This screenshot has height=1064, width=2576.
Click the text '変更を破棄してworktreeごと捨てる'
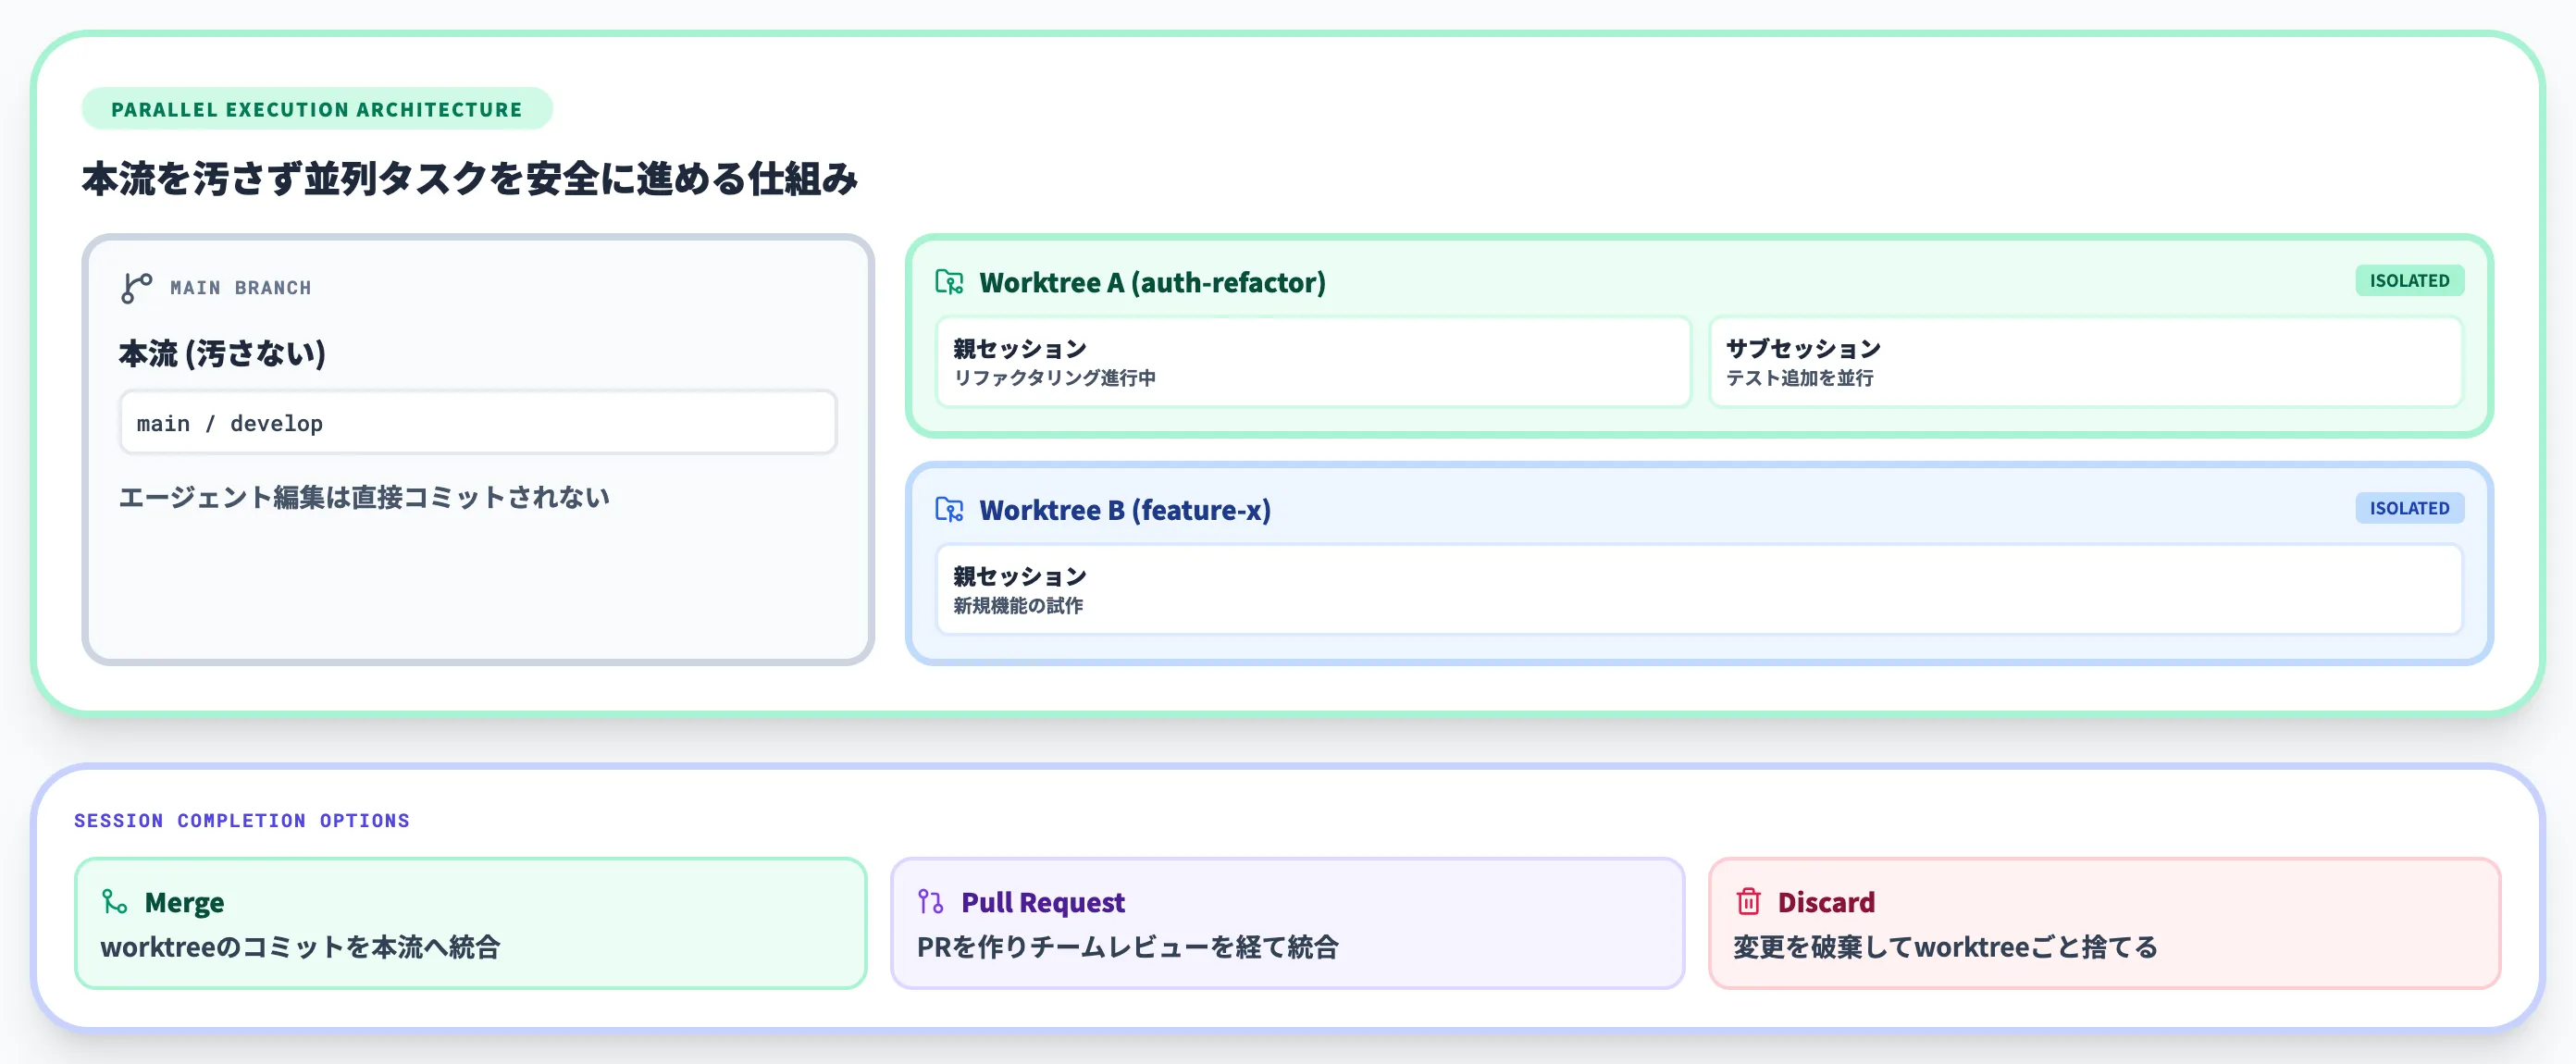(1946, 947)
